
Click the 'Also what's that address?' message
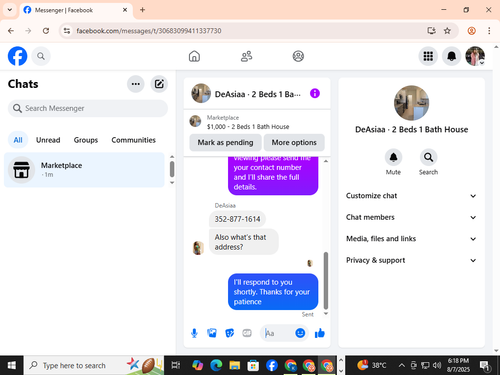click(x=244, y=242)
